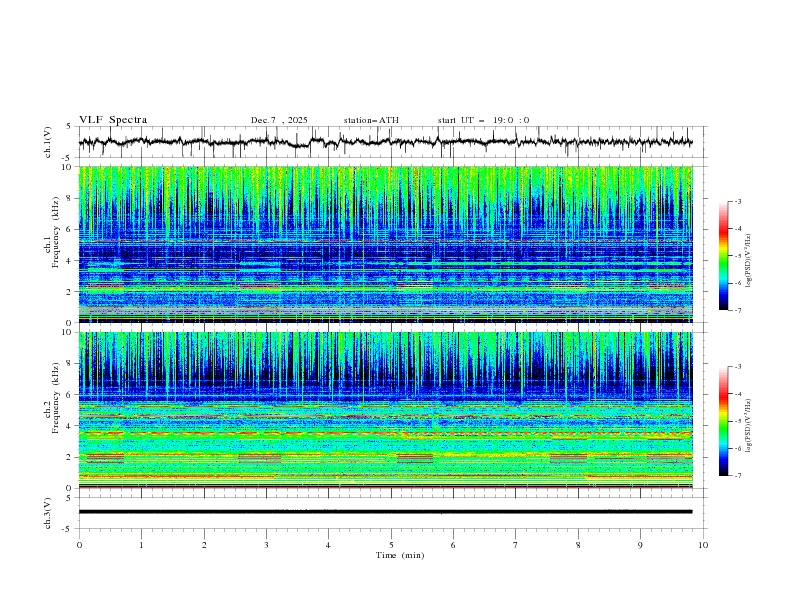Click the 'ch.3(V)' waveform axis label
792x612 pixels.
[x=48, y=513]
